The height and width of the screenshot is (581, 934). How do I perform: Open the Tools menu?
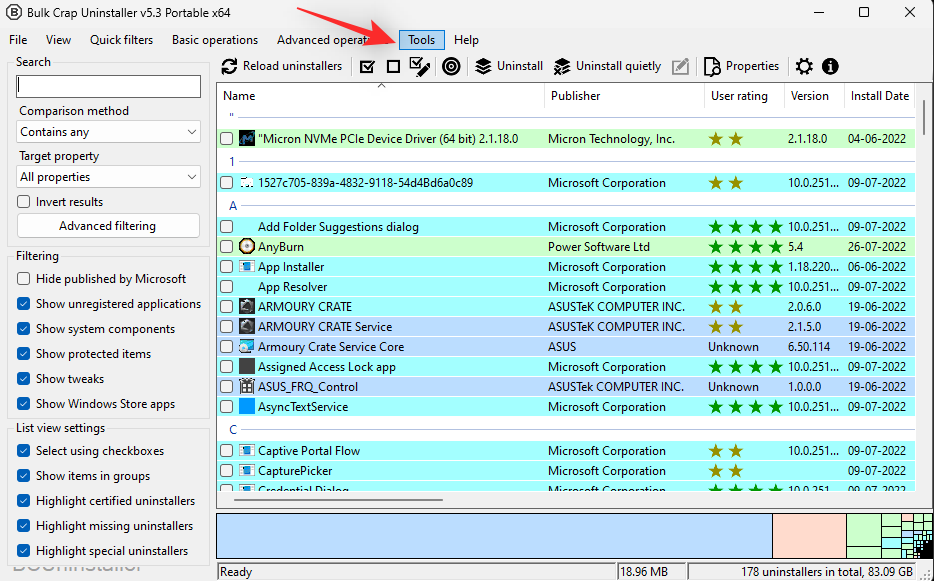point(421,39)
